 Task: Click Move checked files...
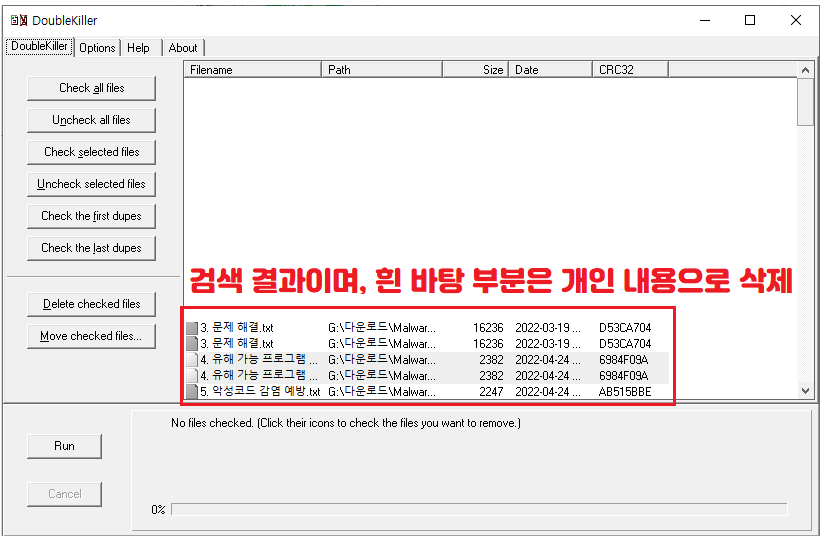point(91,336)
